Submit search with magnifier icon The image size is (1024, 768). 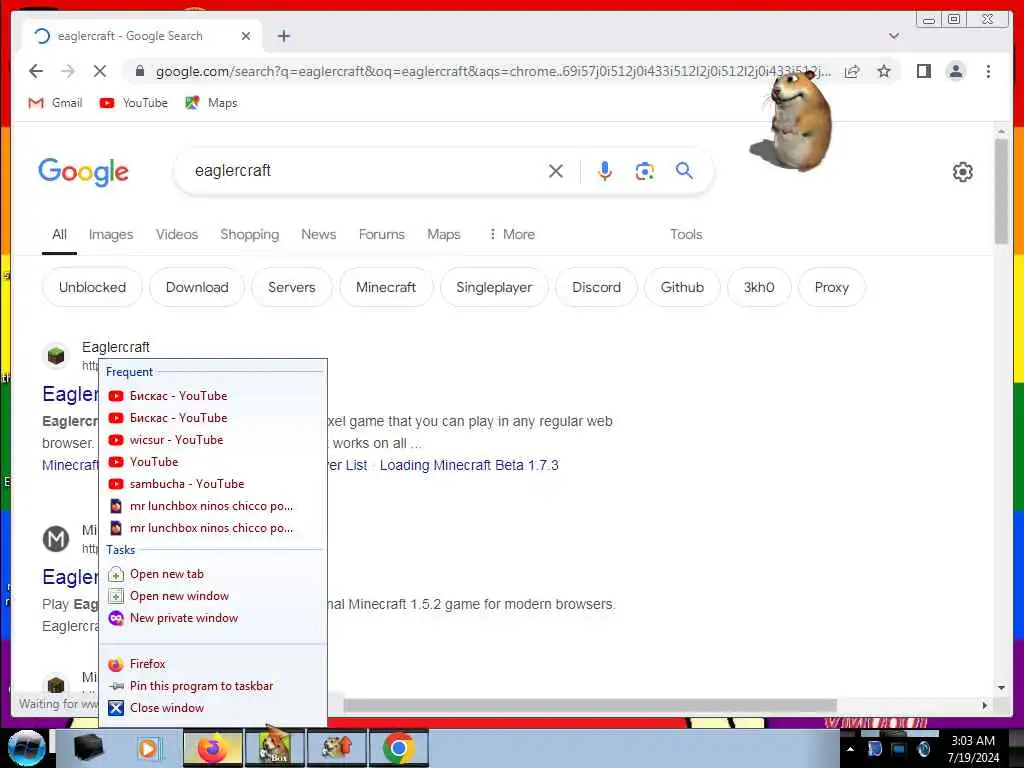(x=684, y=170)
